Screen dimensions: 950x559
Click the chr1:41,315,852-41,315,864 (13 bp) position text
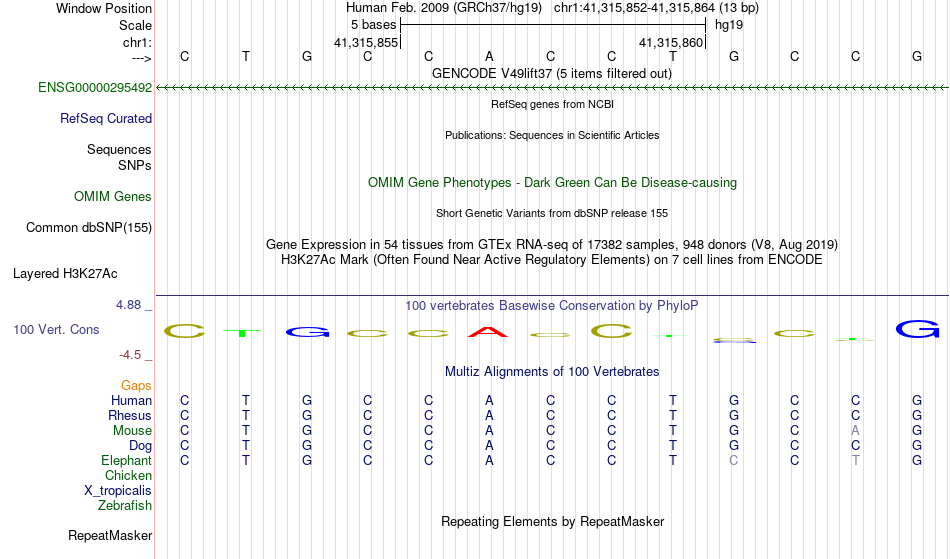656,8
